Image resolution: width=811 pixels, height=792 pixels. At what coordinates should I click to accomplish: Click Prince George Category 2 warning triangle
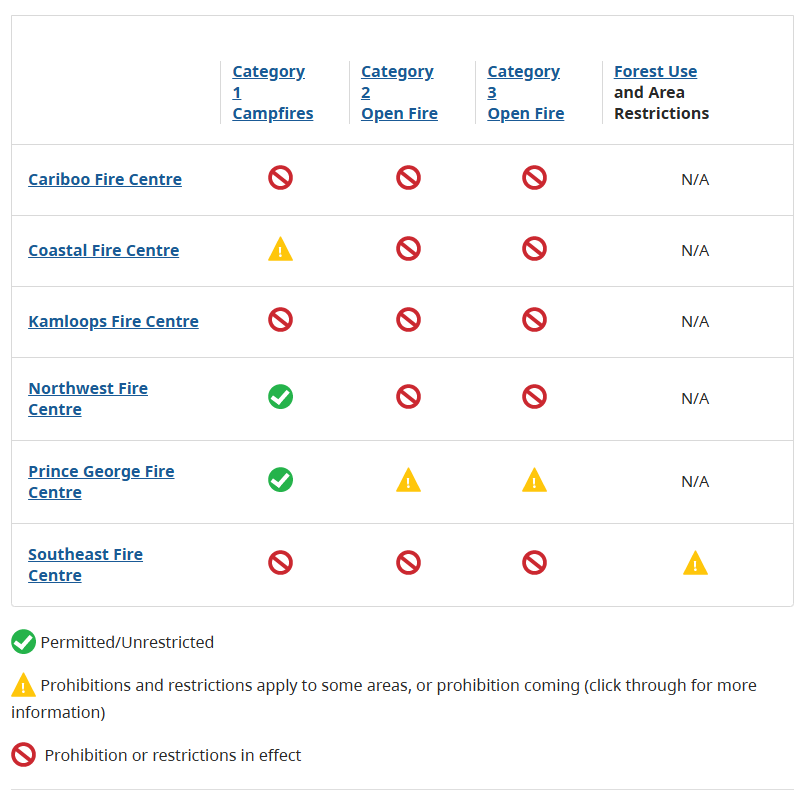(x=408, y=480)
